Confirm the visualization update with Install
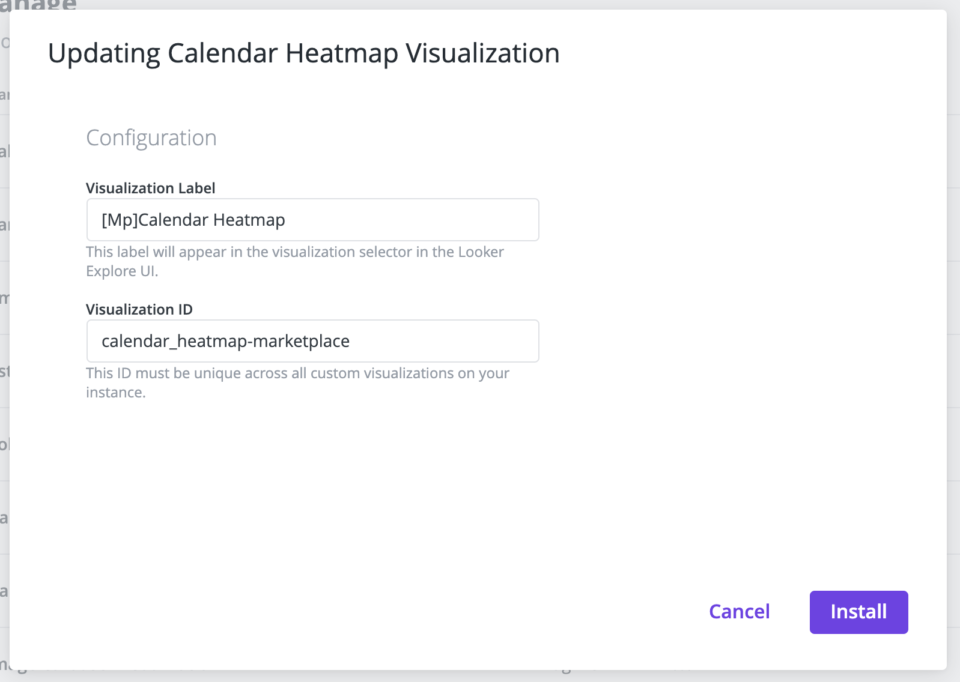Screen dimensions: 960x682 click(858, 611)
